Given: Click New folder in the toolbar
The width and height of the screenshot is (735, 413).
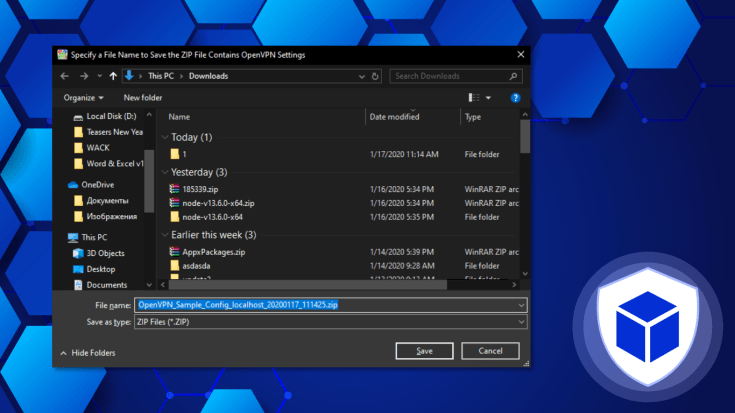Looking at the screenshot, I should tap(143, 98).
